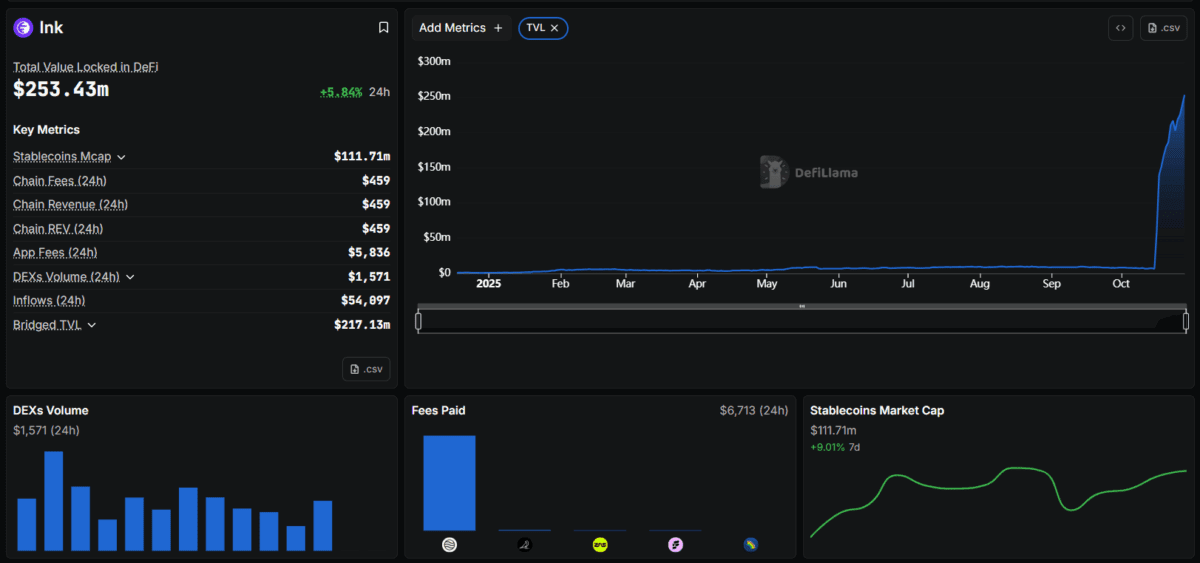Click the tallest bar in Fees Paid chart
Viewport: 1200px width, 563px height.
click(x=449, y=482)
